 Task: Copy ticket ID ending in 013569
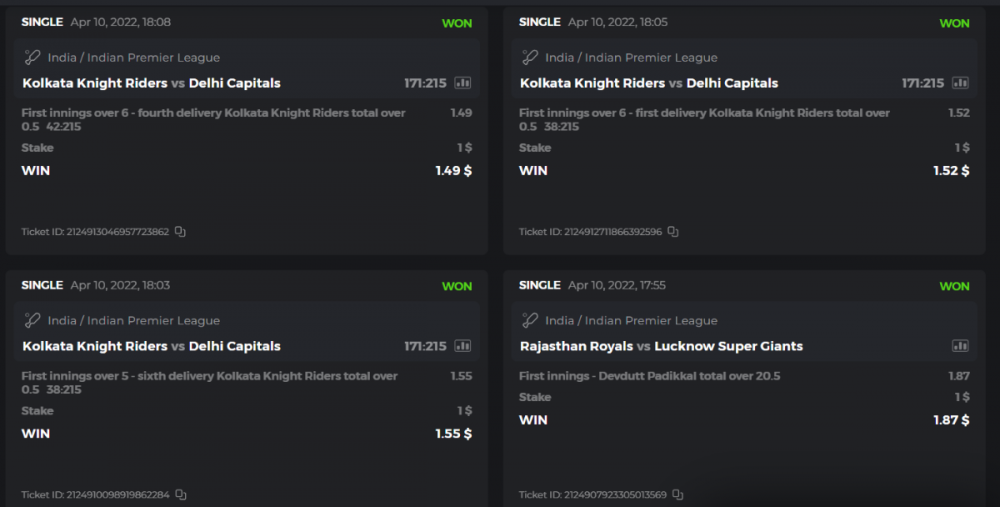coord(678,495)
